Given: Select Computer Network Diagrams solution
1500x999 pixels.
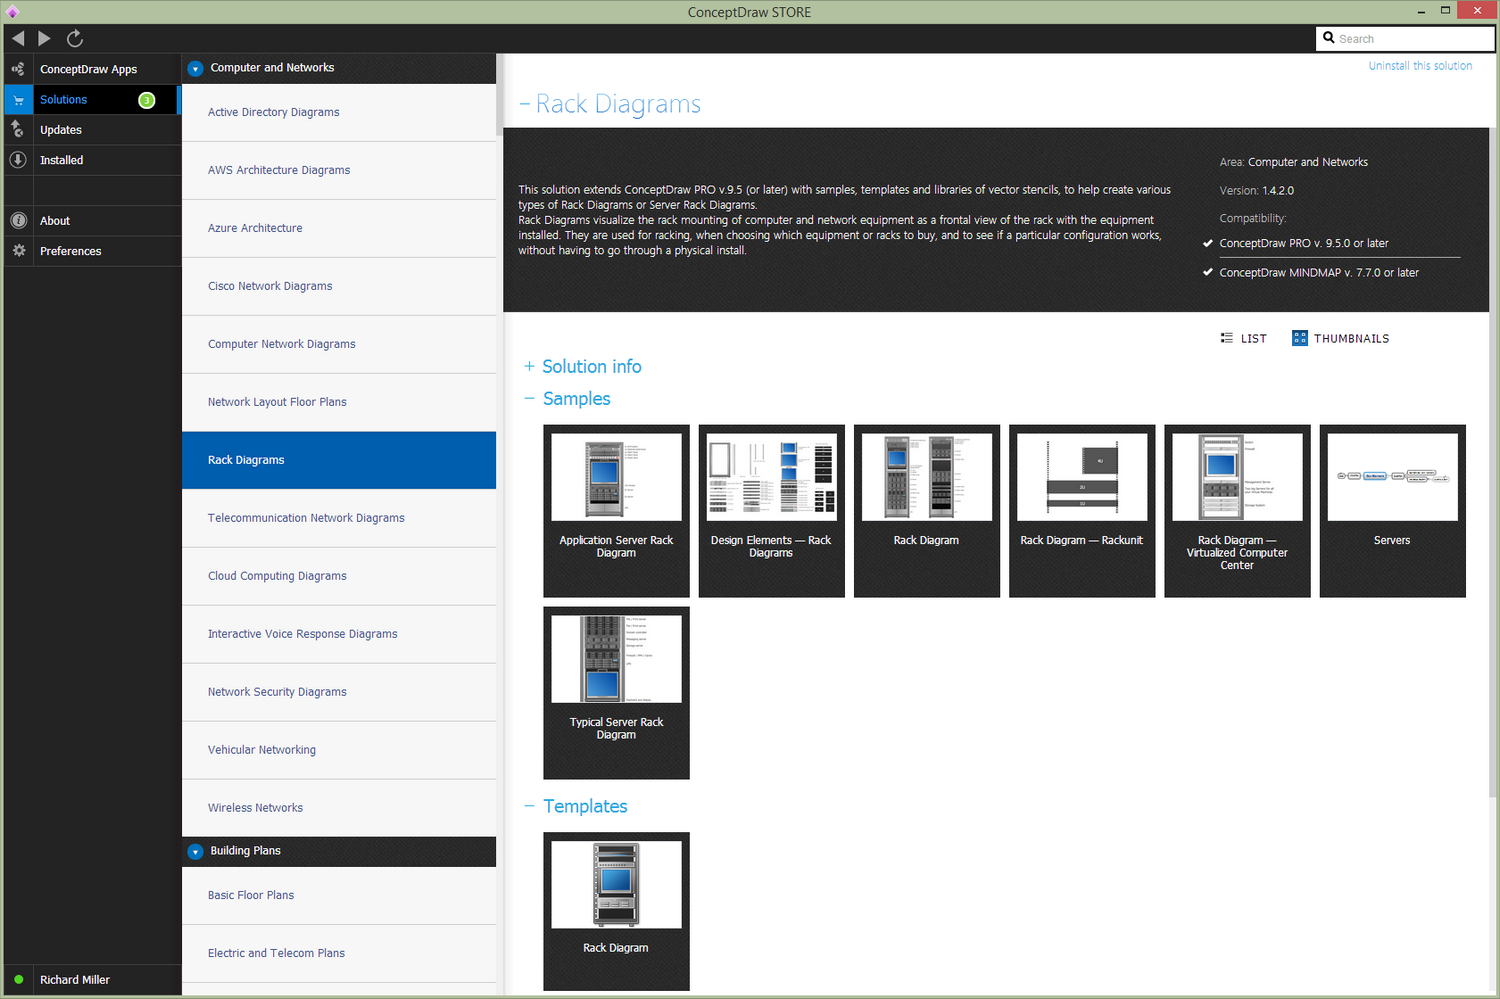Looking at the screenshot, I should coord(339,345).
